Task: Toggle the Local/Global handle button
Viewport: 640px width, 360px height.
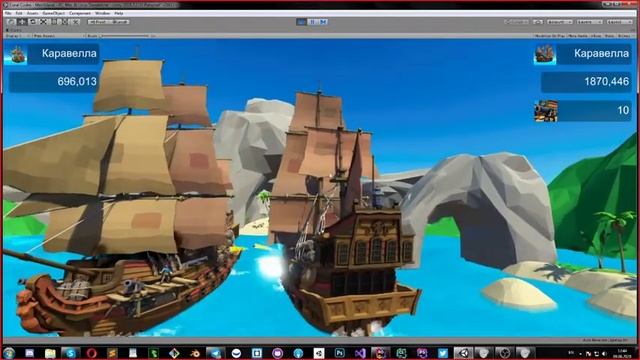Action: [119, 22]
